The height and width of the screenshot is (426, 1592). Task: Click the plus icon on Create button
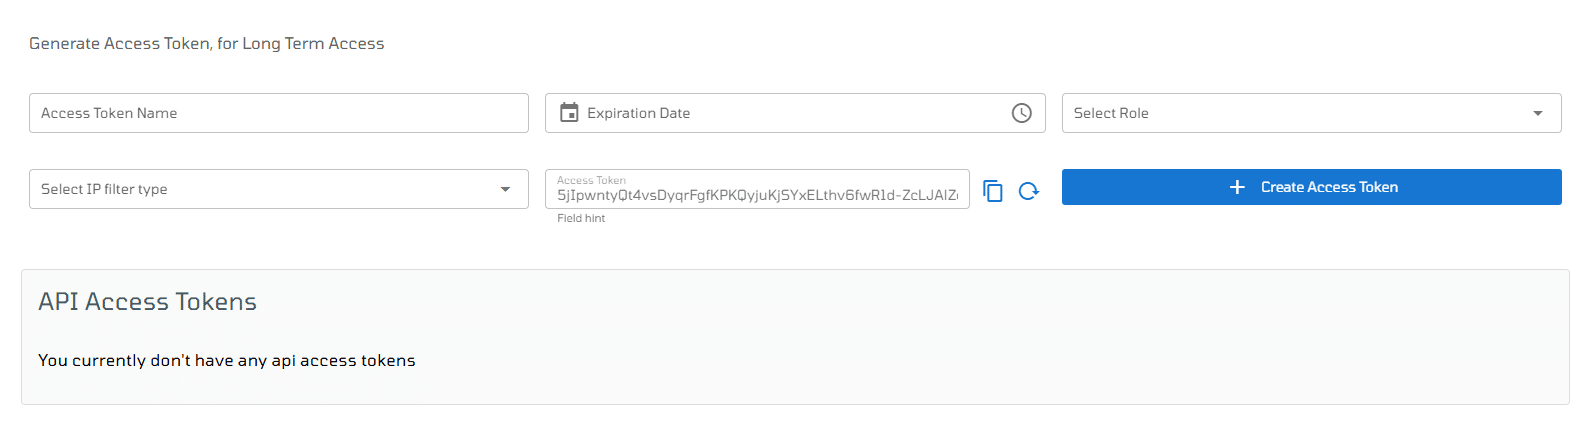coord(1237,187)
